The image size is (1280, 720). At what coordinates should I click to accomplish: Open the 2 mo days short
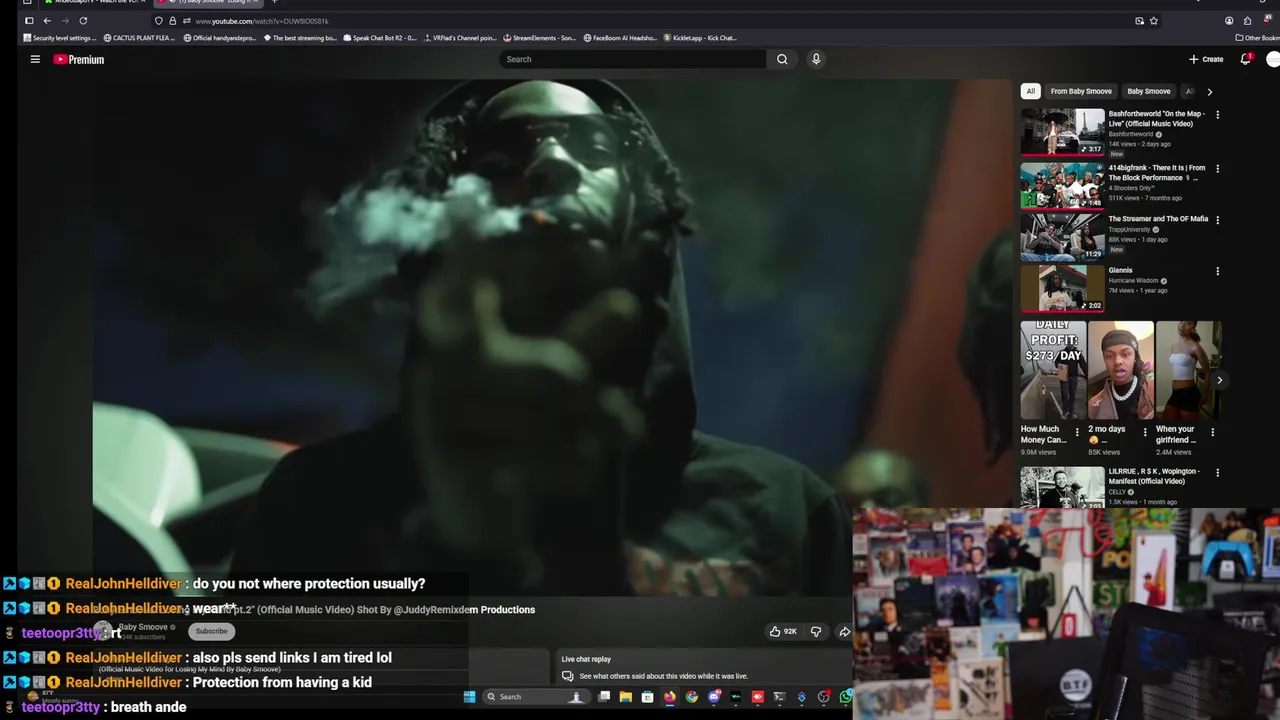click(1121, 370)
